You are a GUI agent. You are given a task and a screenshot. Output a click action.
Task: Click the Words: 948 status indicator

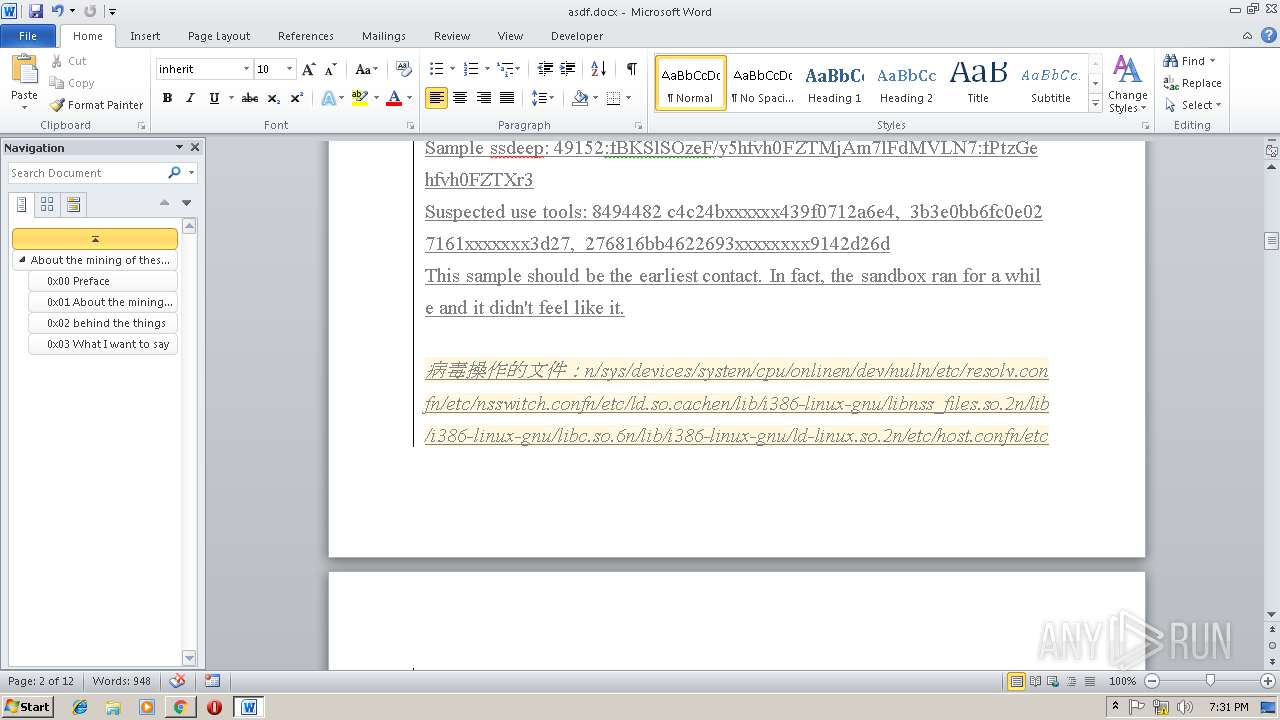(122, 681)
